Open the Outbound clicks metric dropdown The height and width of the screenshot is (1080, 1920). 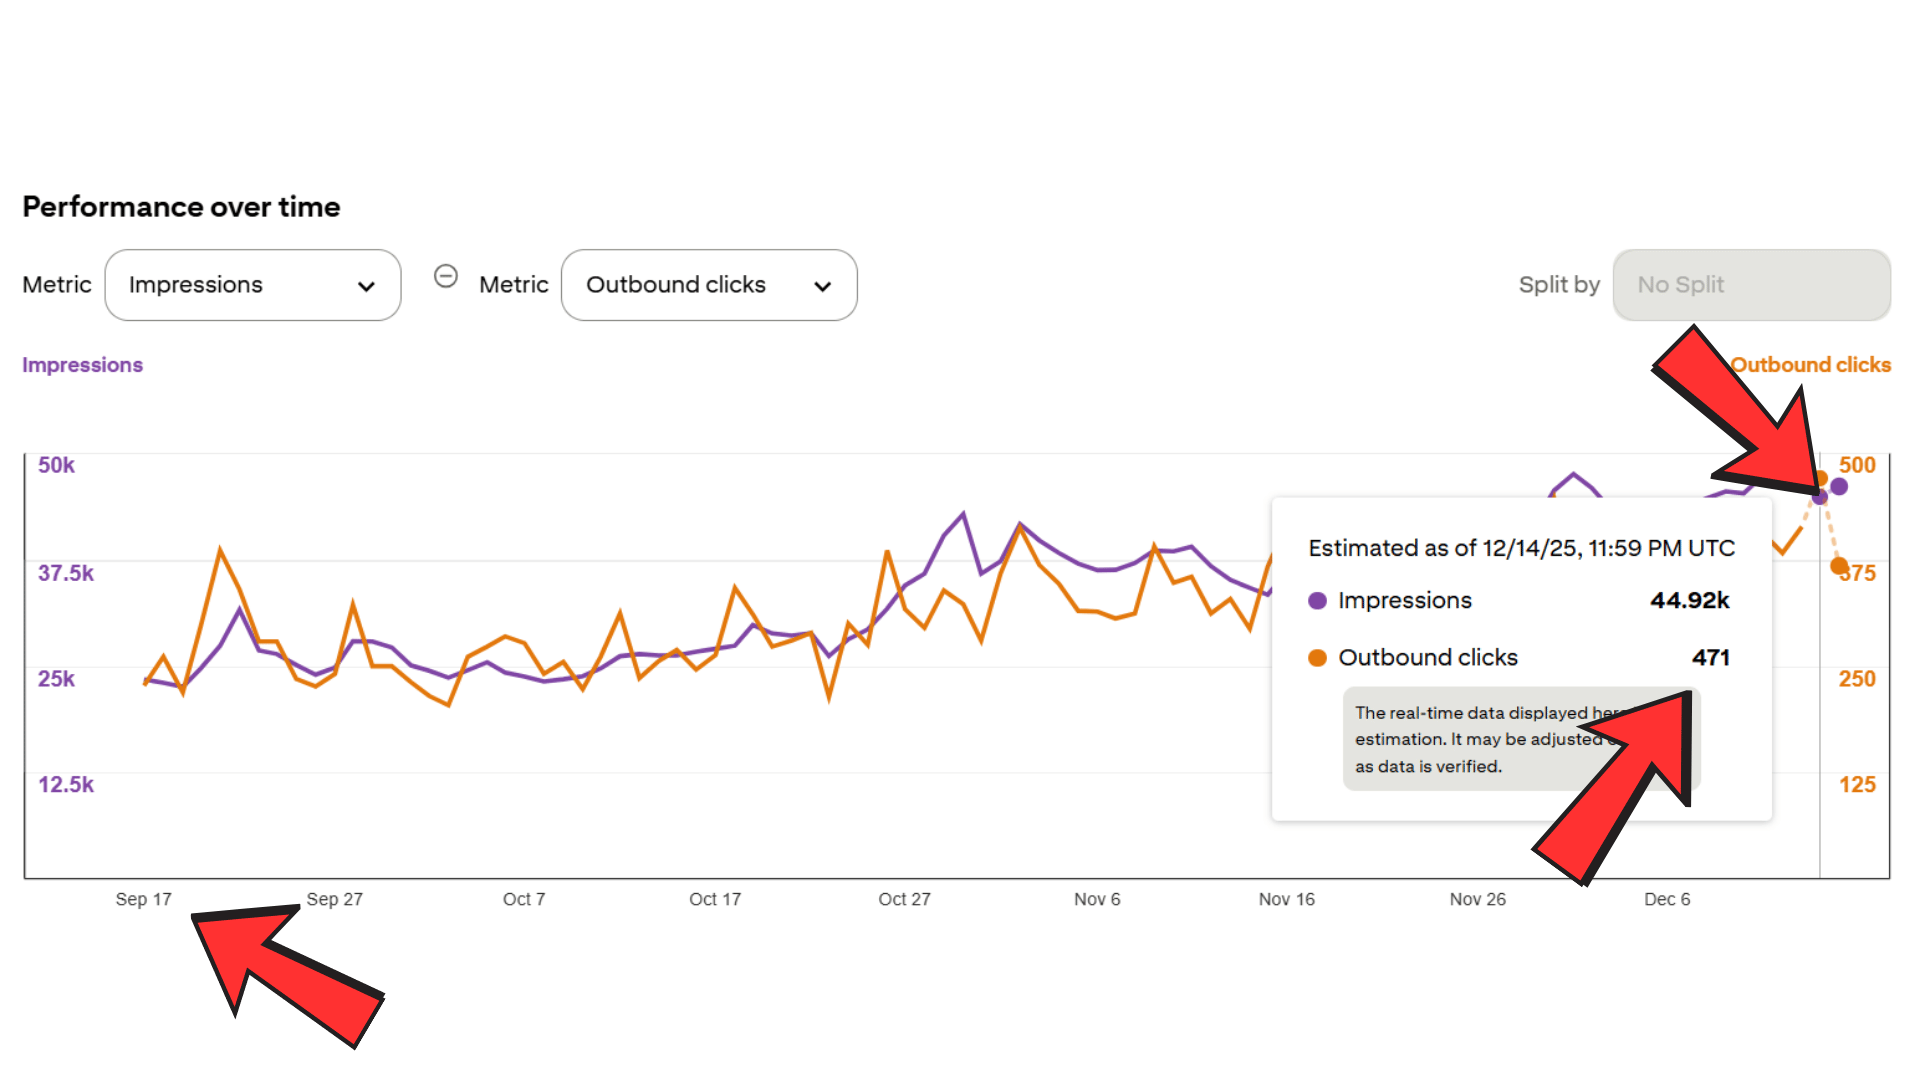tap(709, 285)
